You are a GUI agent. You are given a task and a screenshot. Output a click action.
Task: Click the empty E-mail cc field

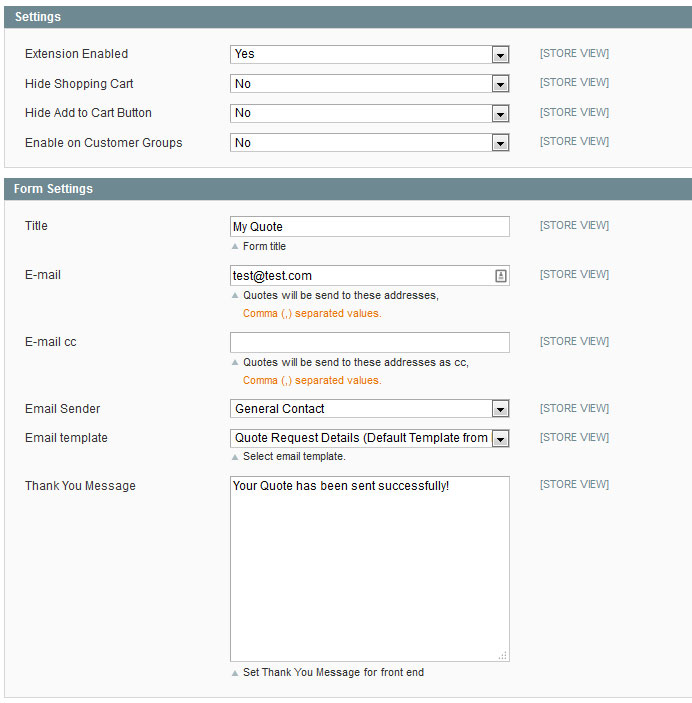click(370, 343)
